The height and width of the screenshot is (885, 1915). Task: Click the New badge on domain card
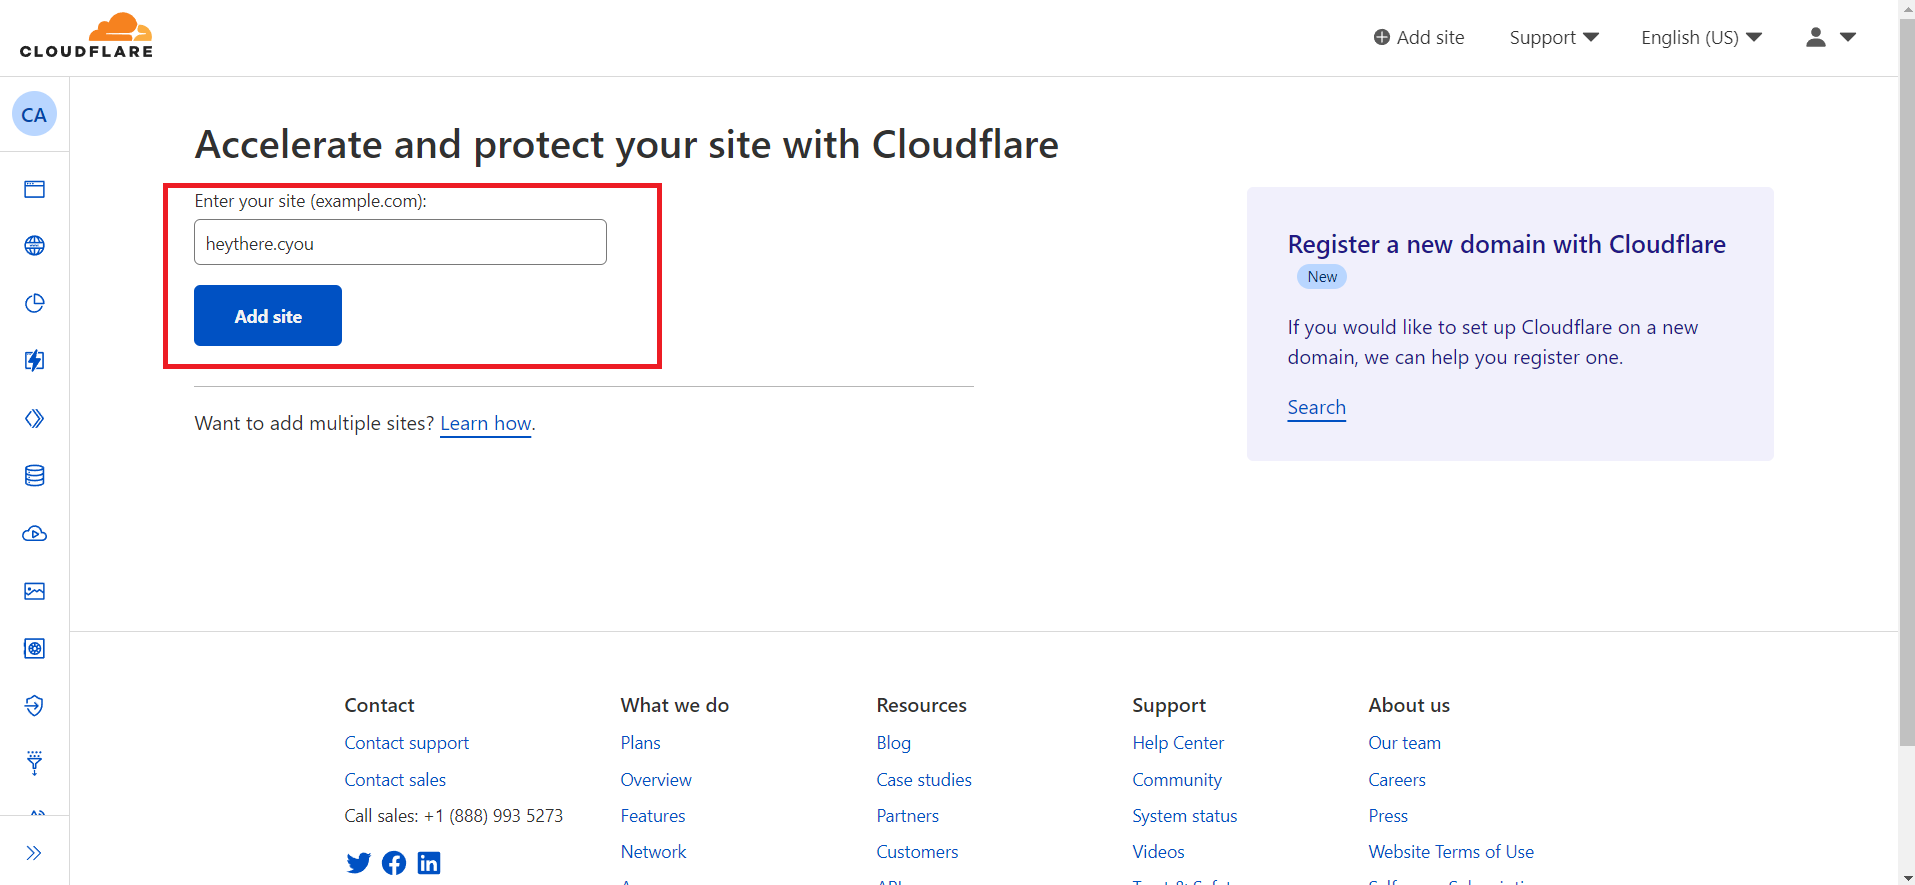pyautogui.click(x=1322, y=277)
